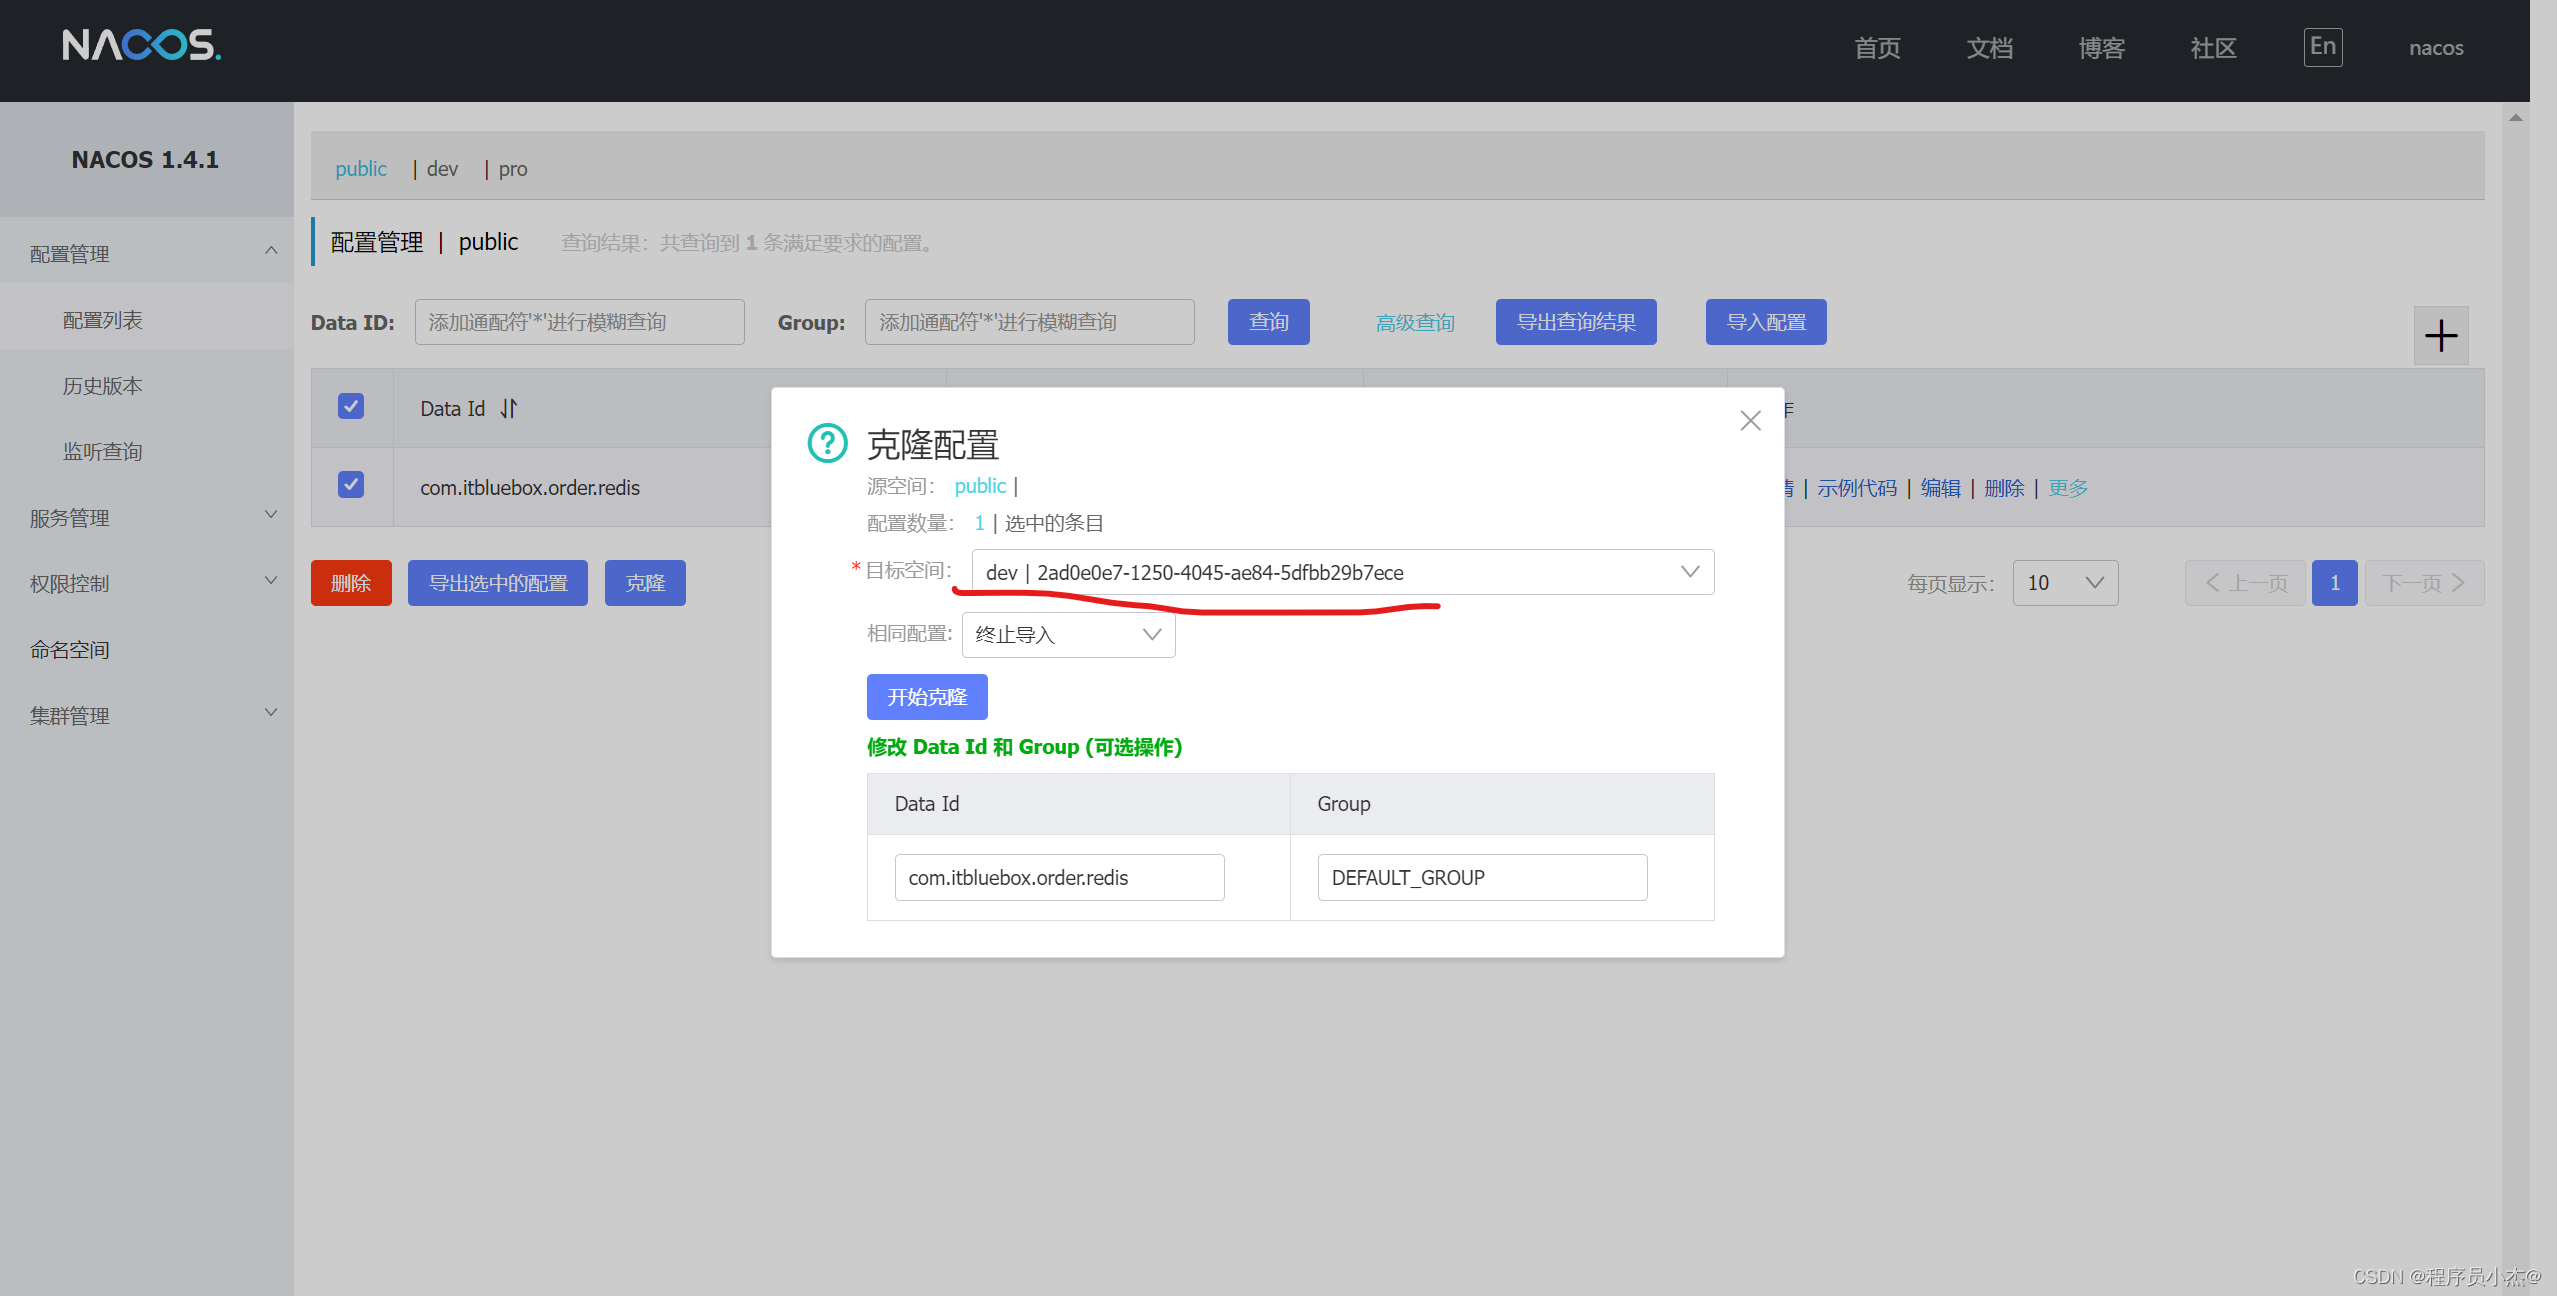The height and width of the screenshot is (1296, 2557).
Task: Close the clone configuration dialog
Action: (1750, 420)
